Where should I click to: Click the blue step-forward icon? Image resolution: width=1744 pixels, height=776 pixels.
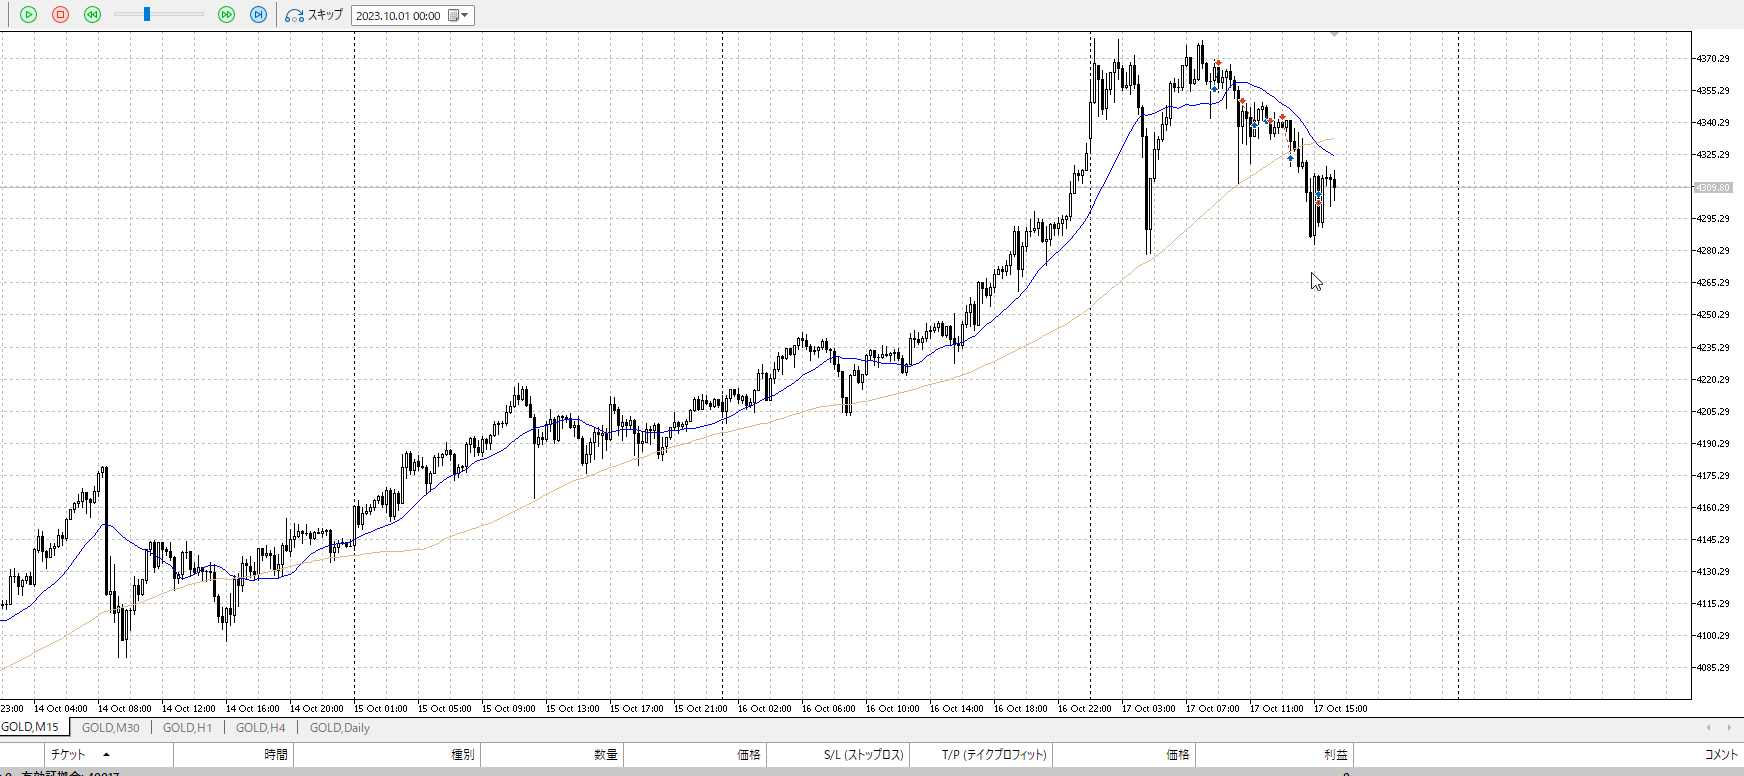(258, 15)
